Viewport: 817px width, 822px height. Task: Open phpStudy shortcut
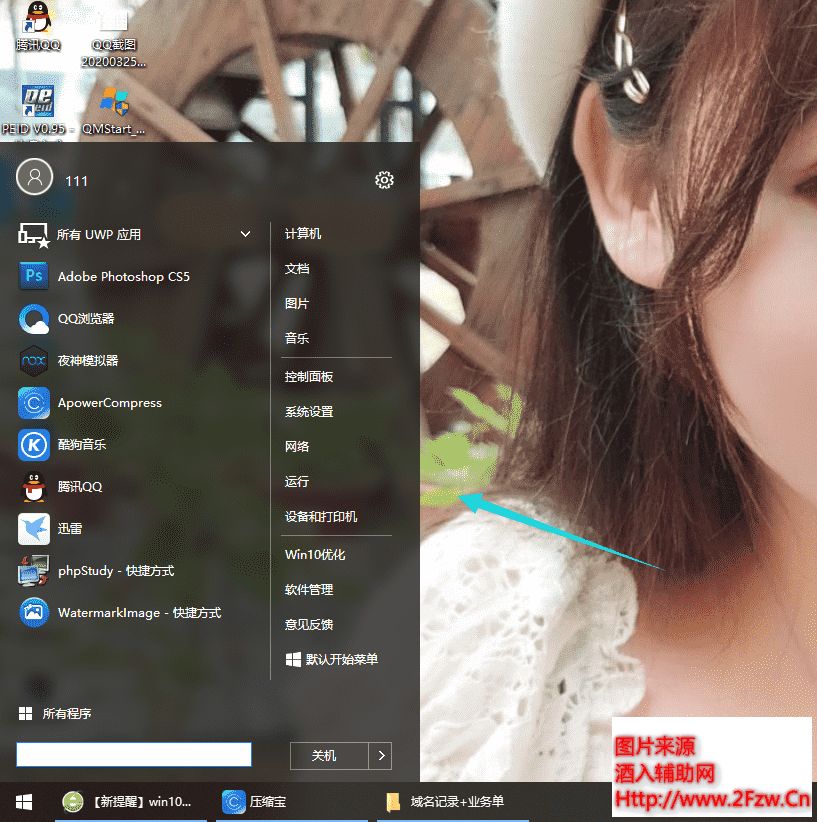tap(115, 571)
